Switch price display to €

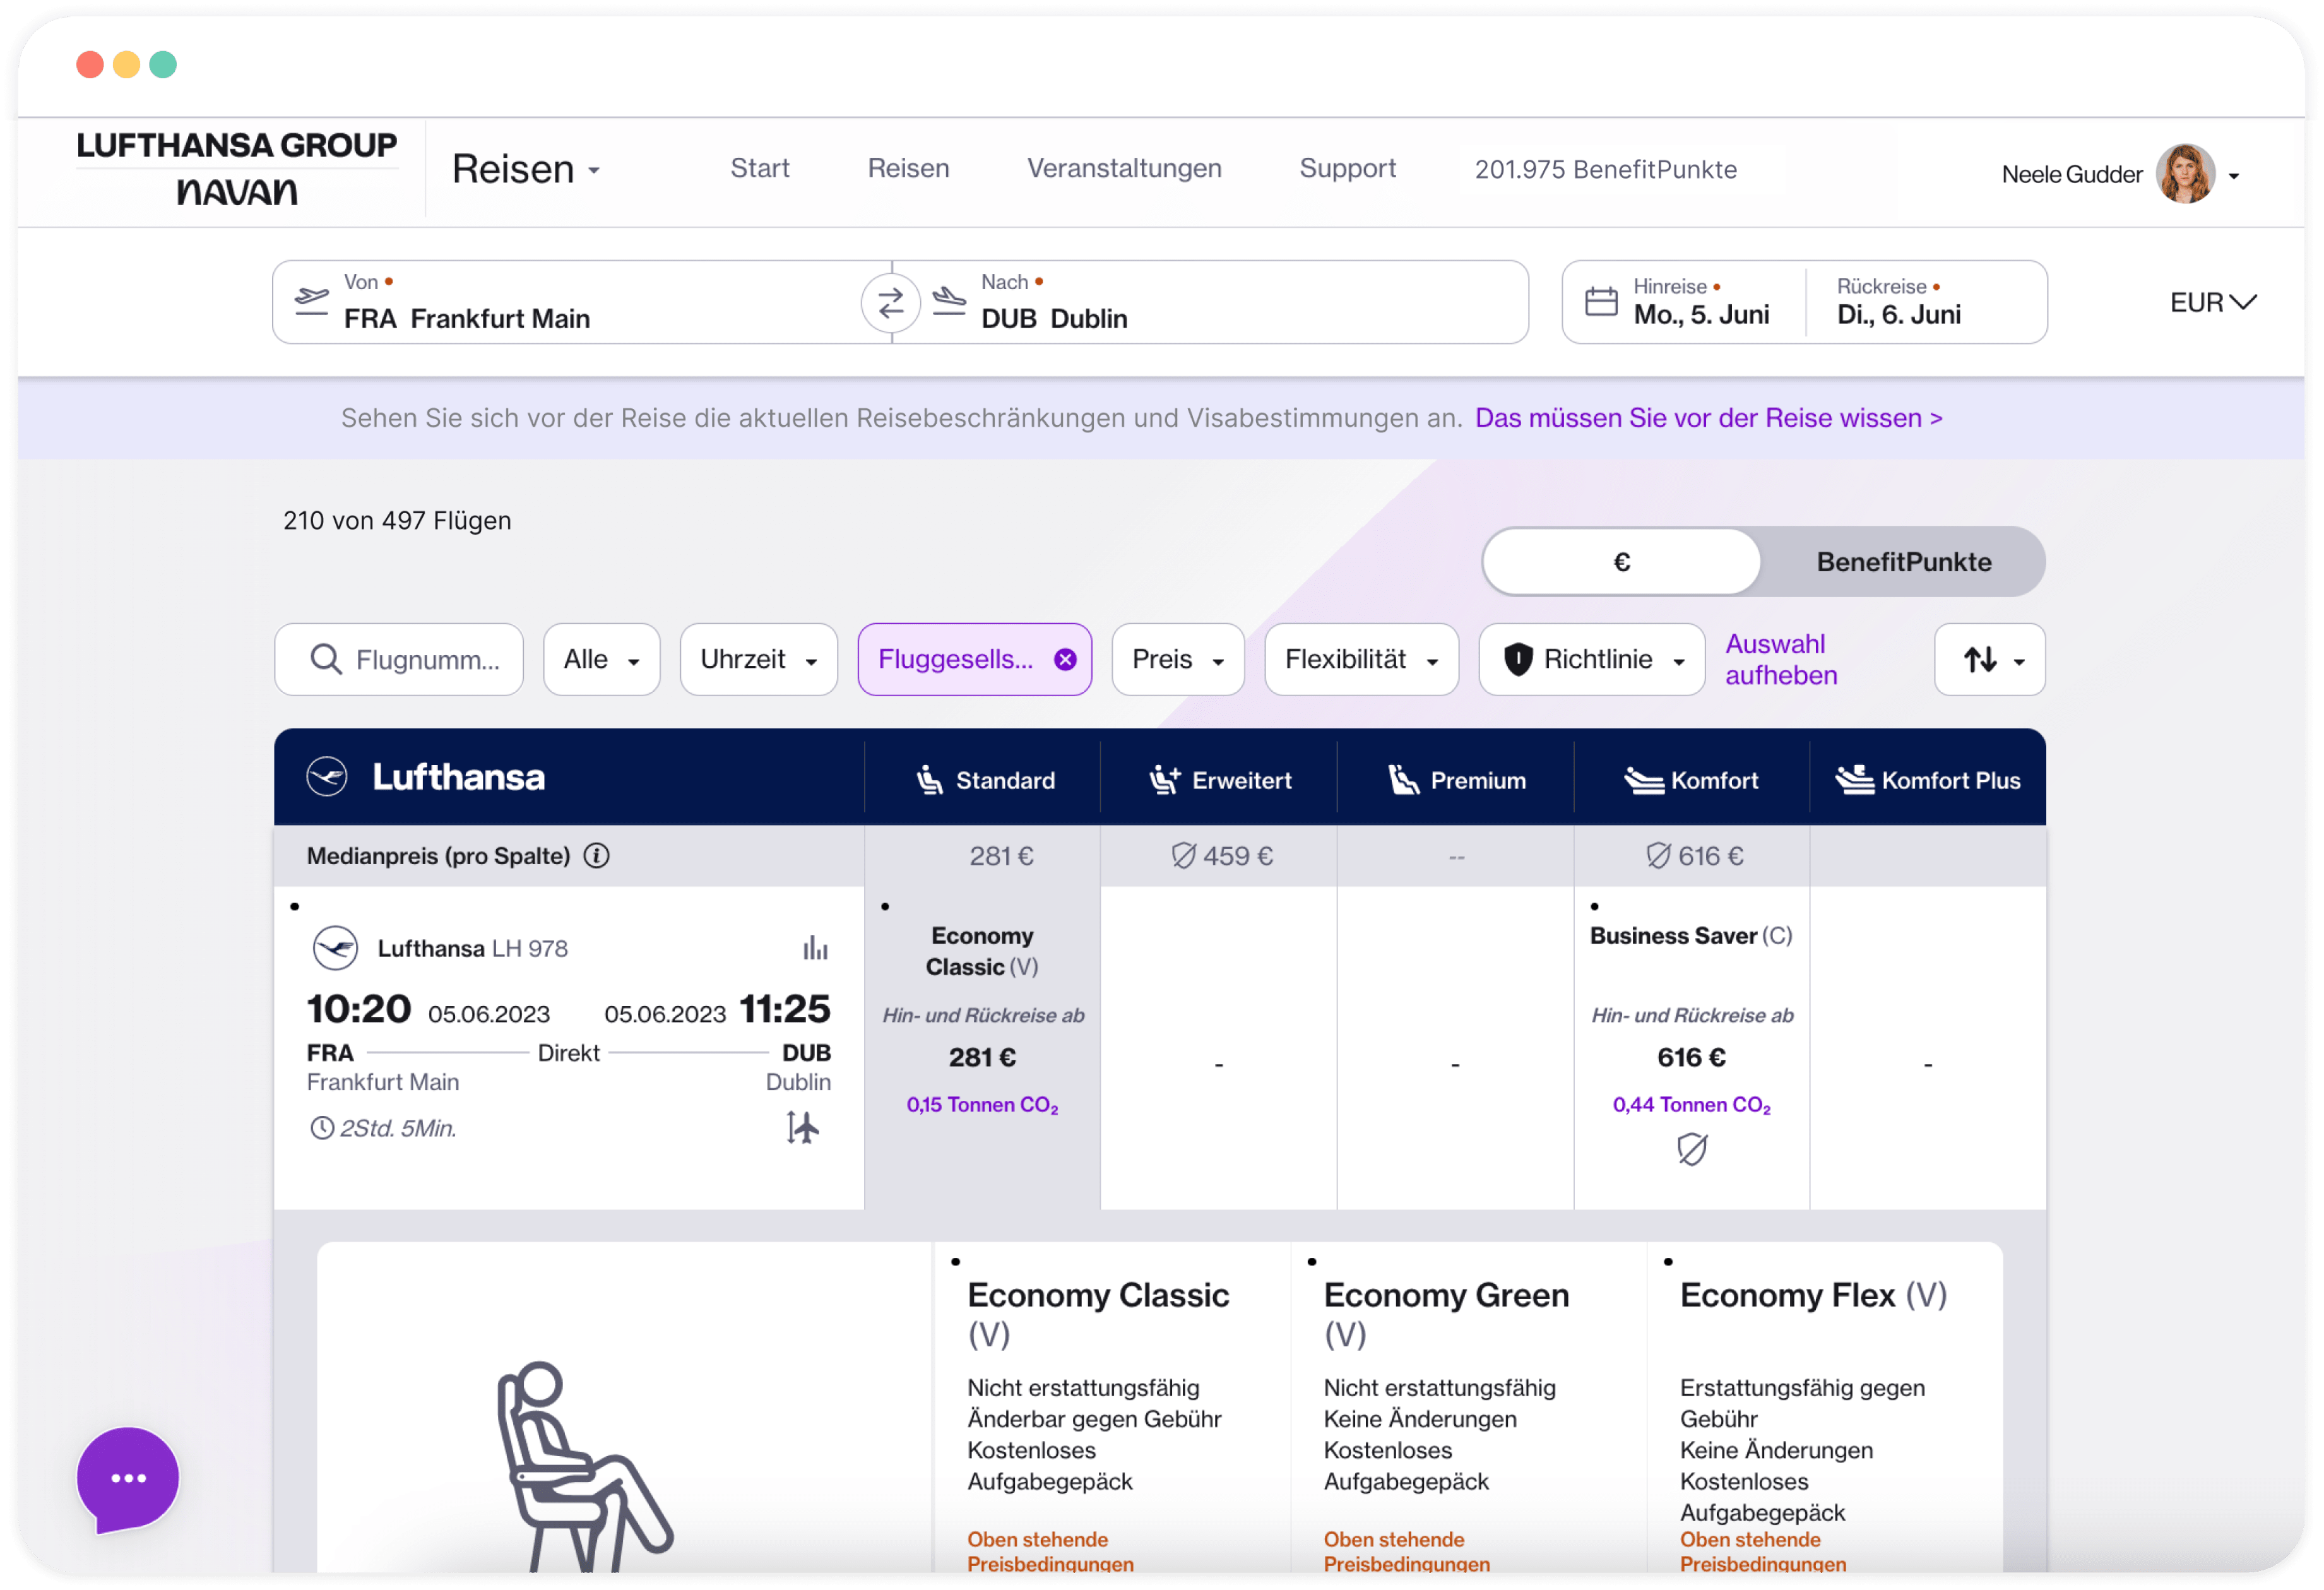point(1621,562)
